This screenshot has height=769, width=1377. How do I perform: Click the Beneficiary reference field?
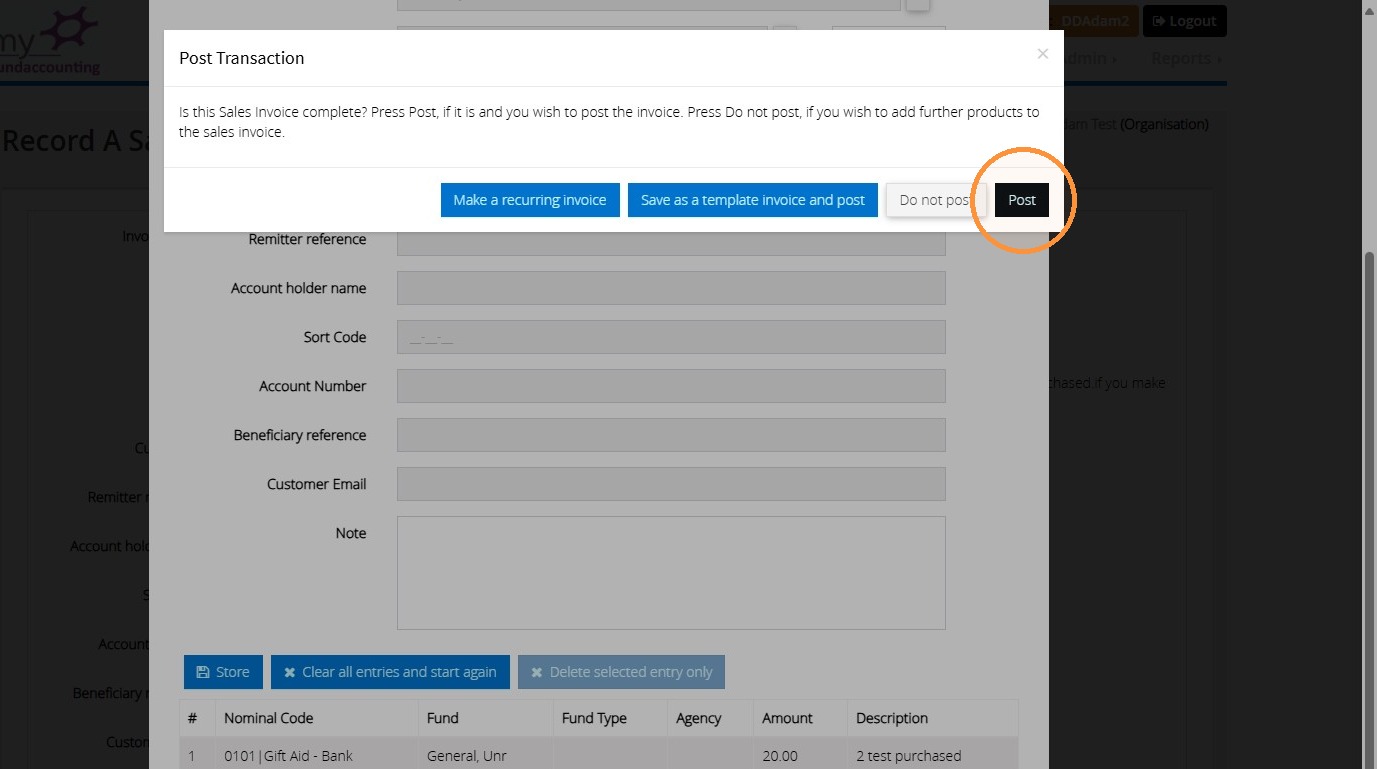pyautogui.click(x=671, y=435)
